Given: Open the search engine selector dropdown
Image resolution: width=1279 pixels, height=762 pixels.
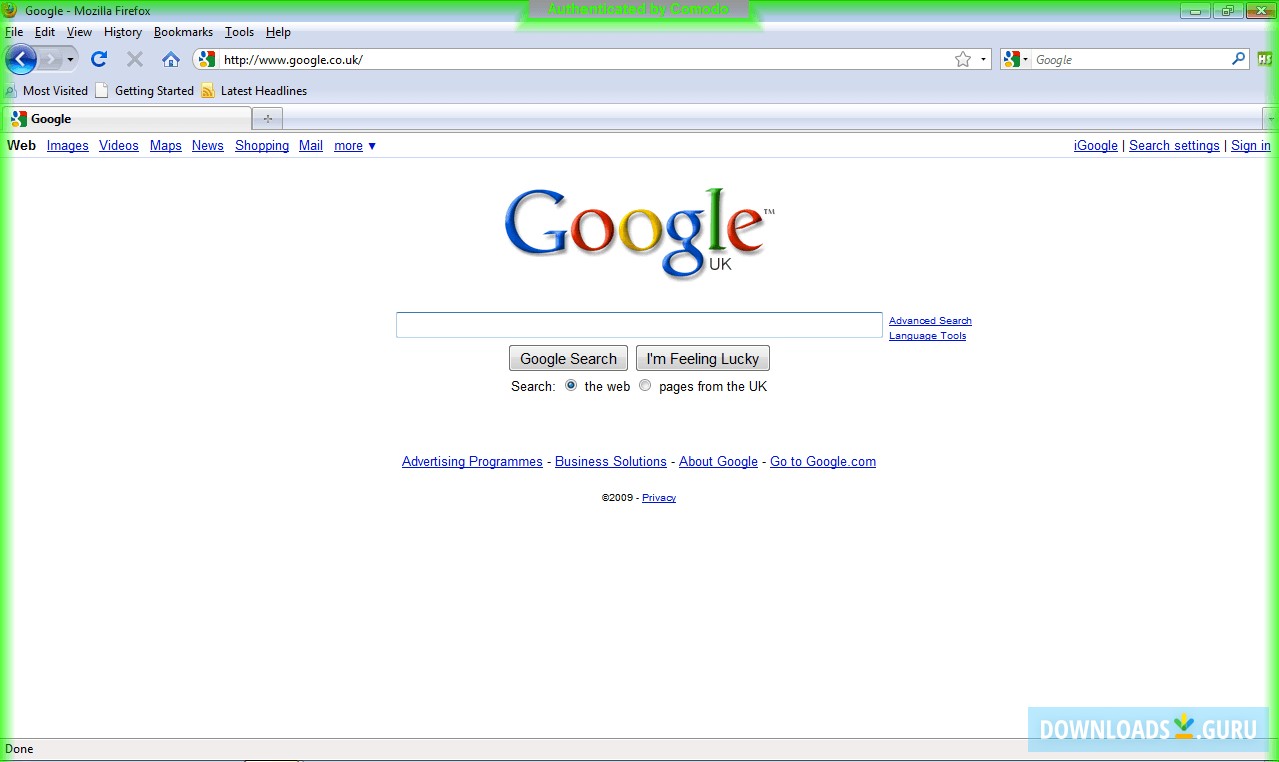Looking at the screenshot, I should (1016, 59).
